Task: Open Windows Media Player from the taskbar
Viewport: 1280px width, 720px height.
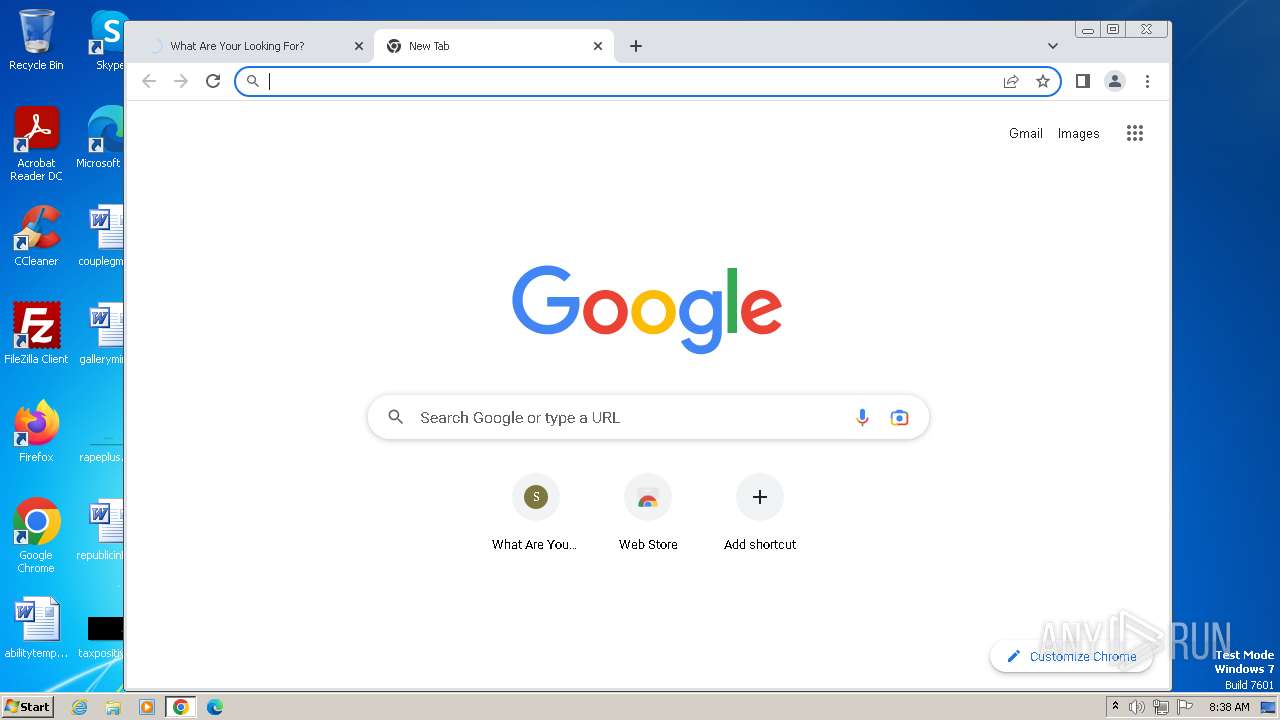Action: point(147,706)
